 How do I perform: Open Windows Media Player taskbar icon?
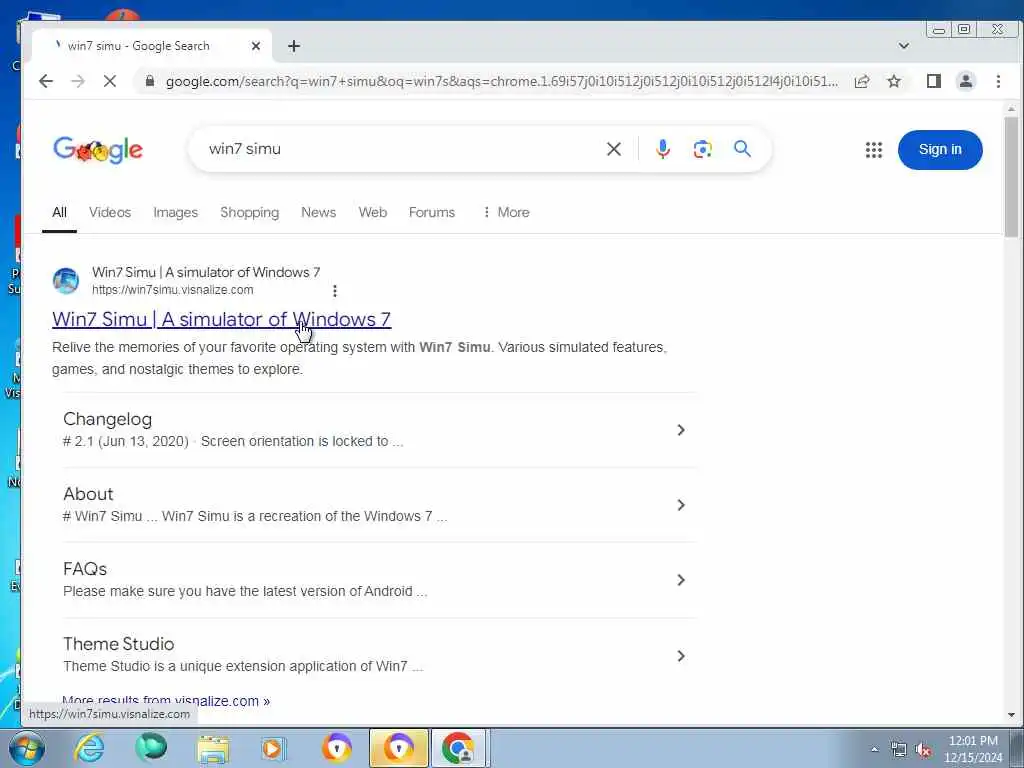[272, 748]
